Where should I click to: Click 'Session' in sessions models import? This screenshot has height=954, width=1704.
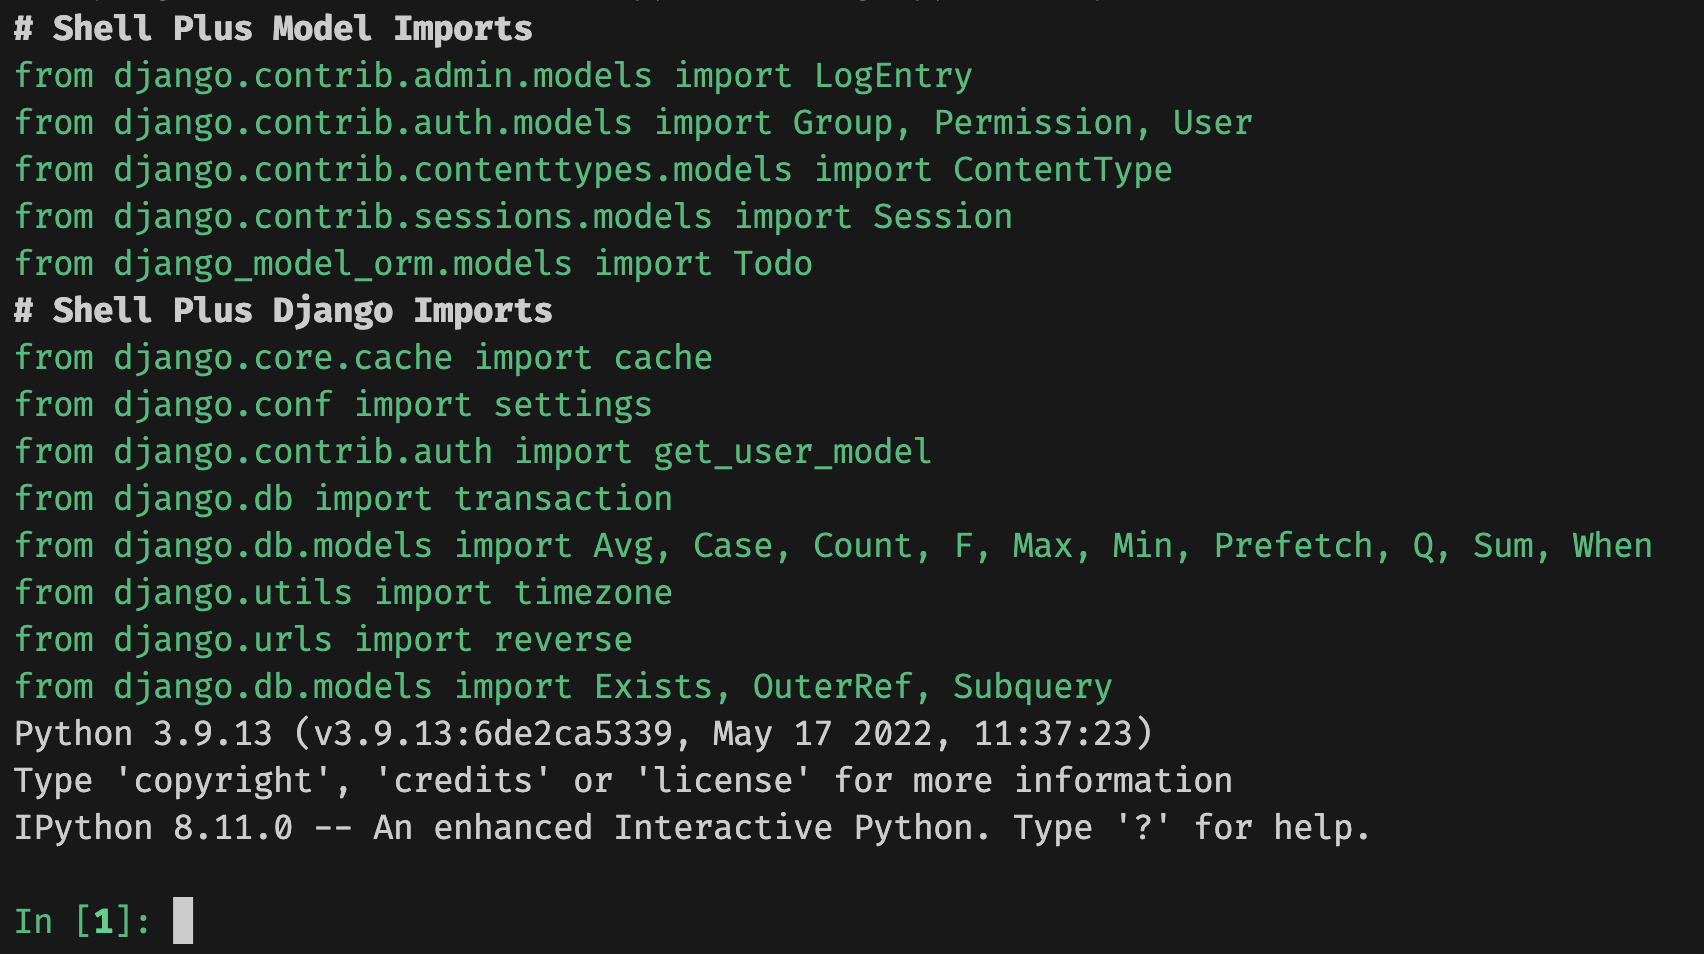[943, 217]
